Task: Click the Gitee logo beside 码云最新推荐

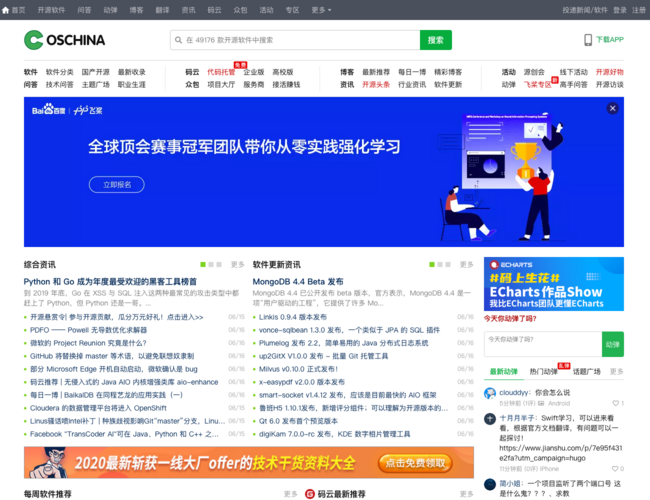Action: (x=309, y=494)
